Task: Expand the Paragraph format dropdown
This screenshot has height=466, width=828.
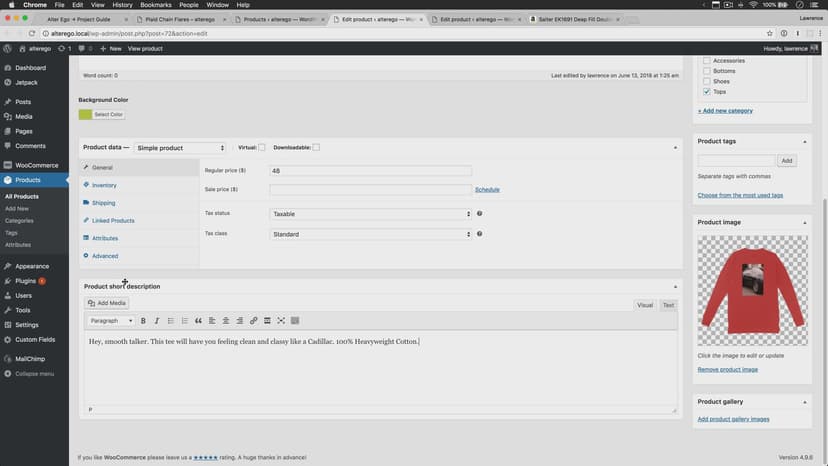Action: tap(111, 321)
